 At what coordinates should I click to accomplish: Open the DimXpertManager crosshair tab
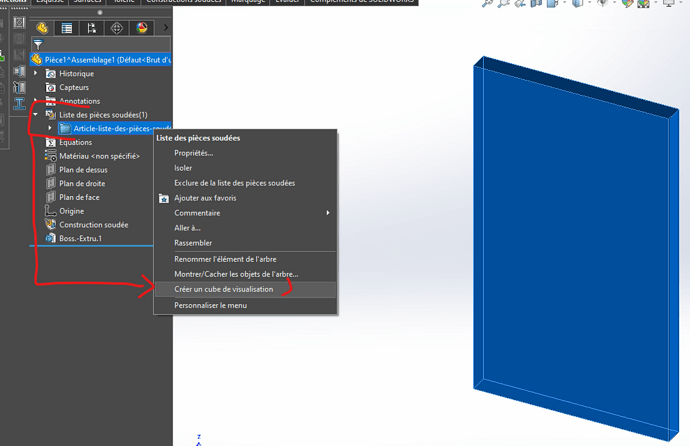coord(117,28)
